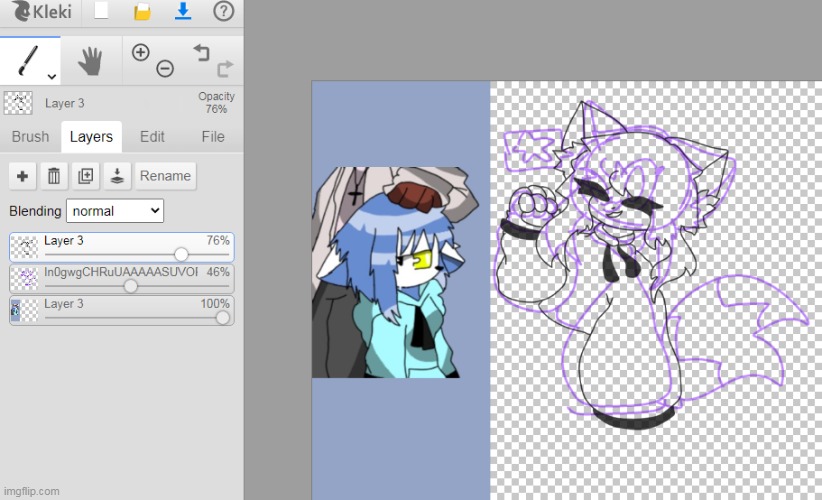
Task: Zoom in with the plus magnifier
Action: pyautogui.click(x=140, y=52)
